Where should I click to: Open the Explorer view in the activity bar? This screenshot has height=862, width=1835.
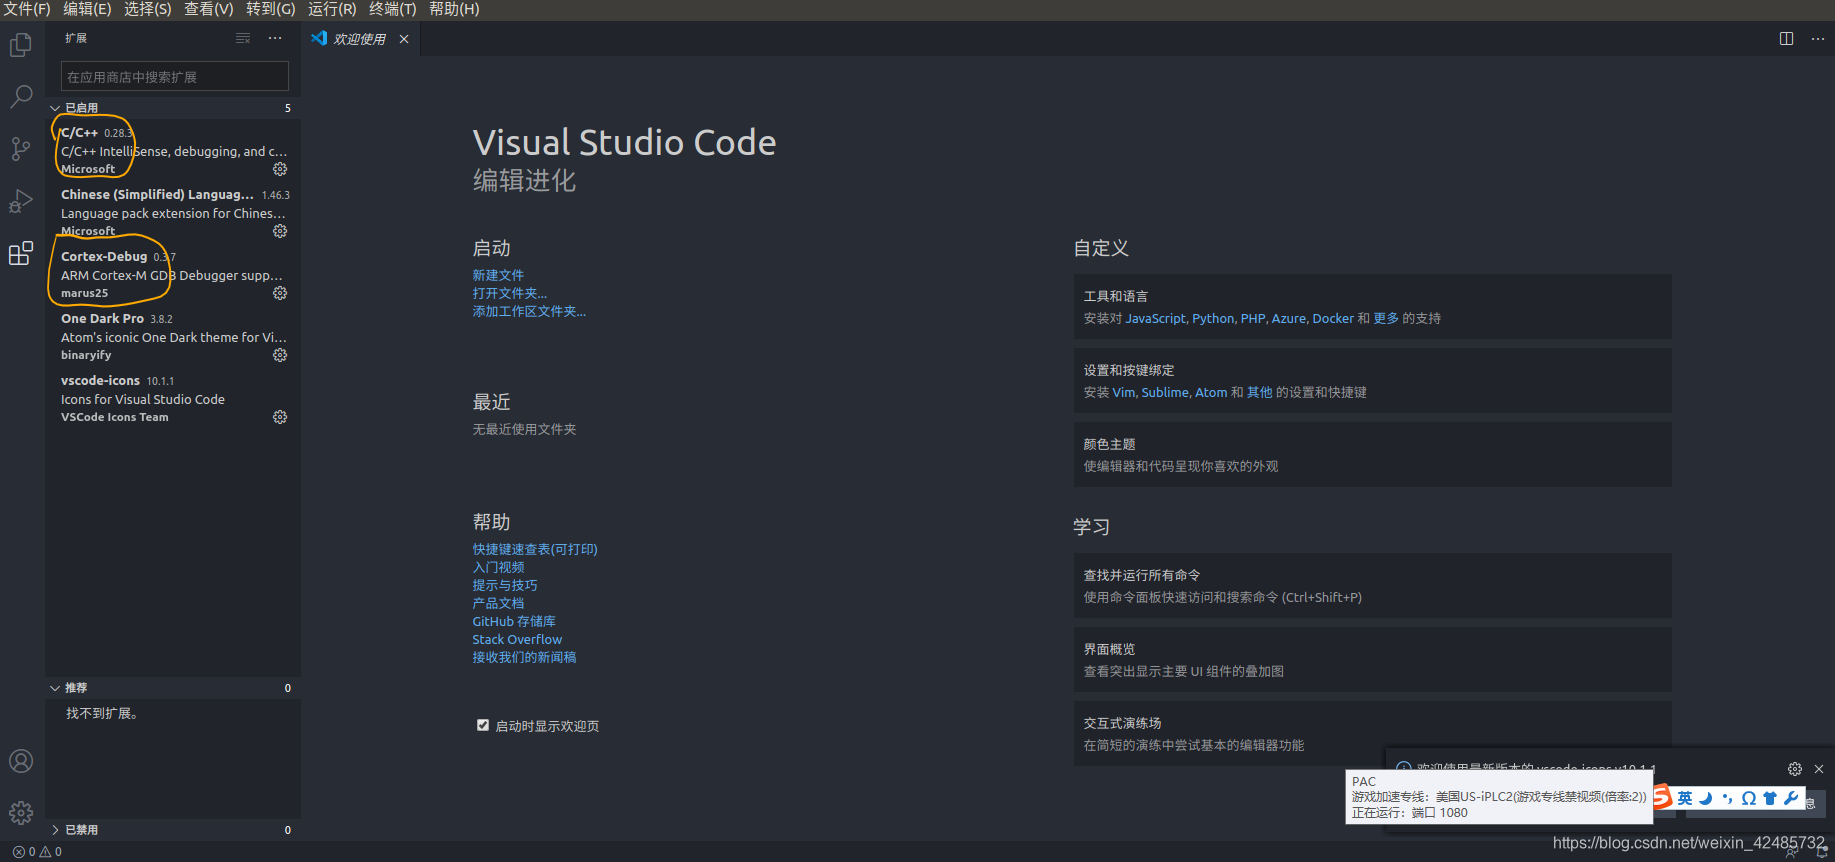pos(21,45)
